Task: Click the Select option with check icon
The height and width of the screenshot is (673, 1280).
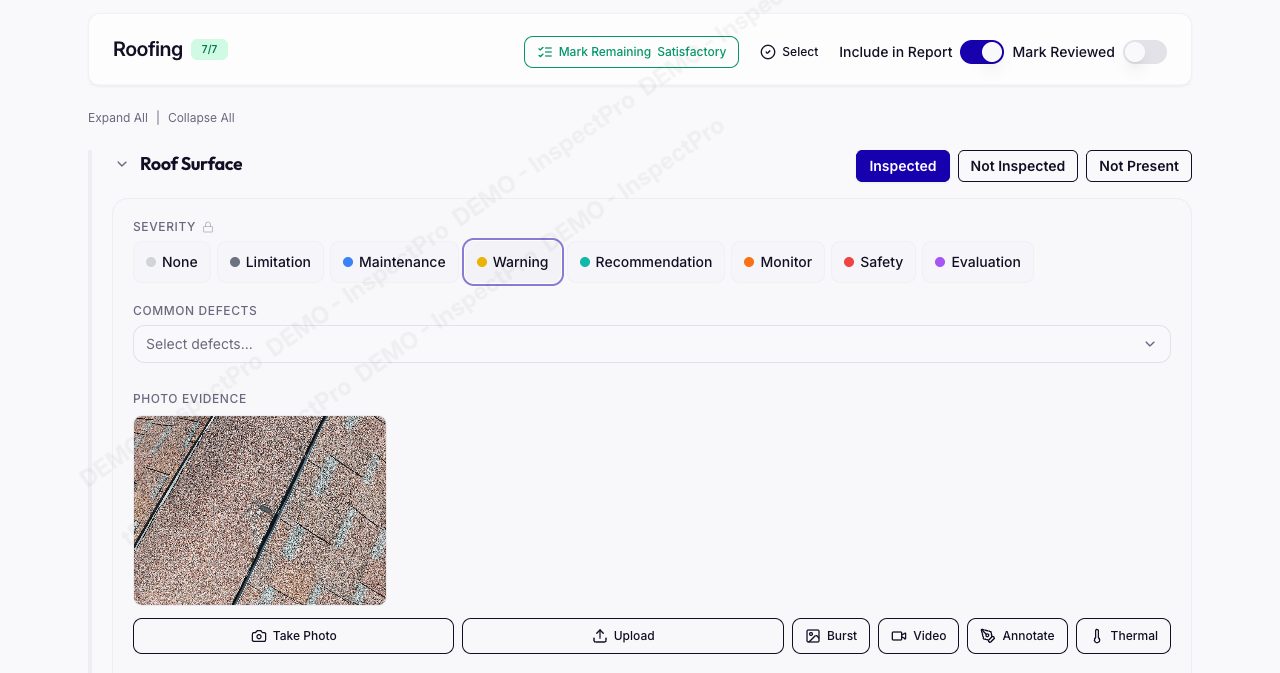Action: (x=789, y=52)
